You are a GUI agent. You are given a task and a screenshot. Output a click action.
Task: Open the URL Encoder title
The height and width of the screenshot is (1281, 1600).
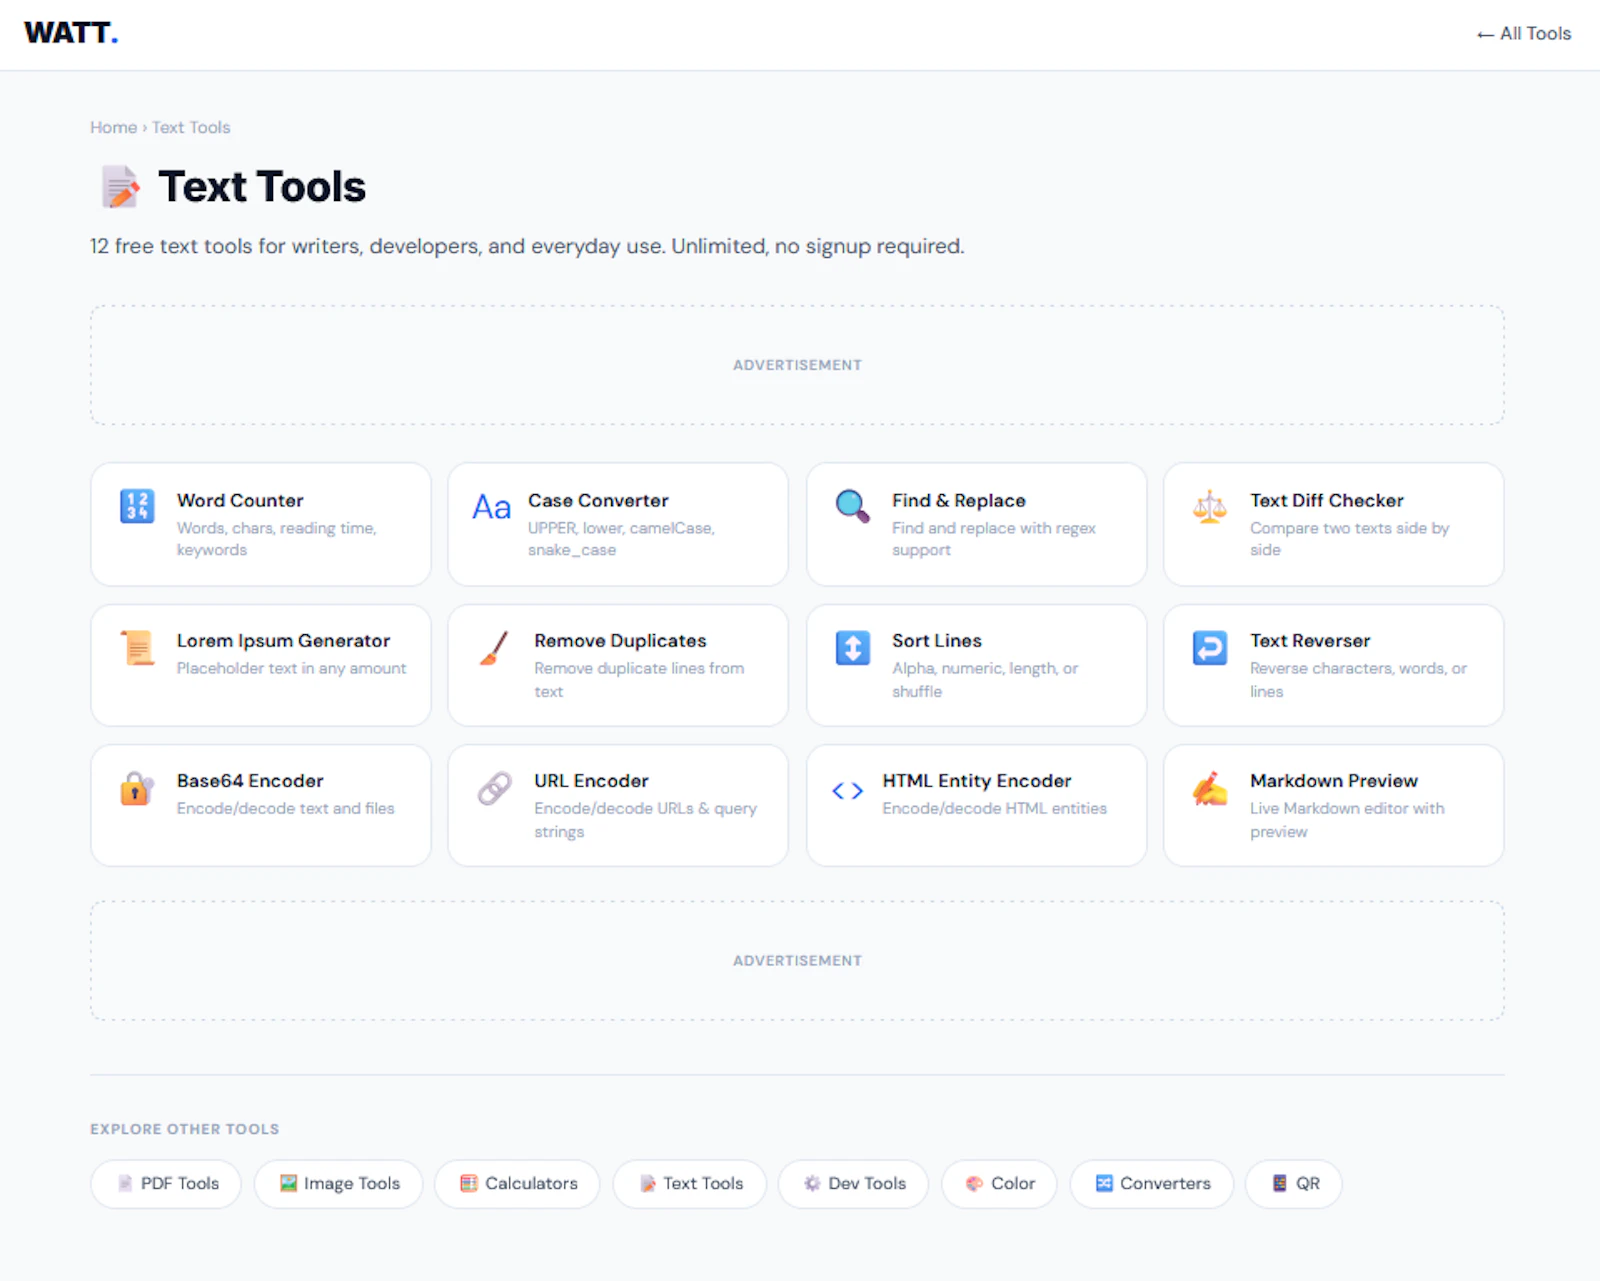tap(591, 781)
